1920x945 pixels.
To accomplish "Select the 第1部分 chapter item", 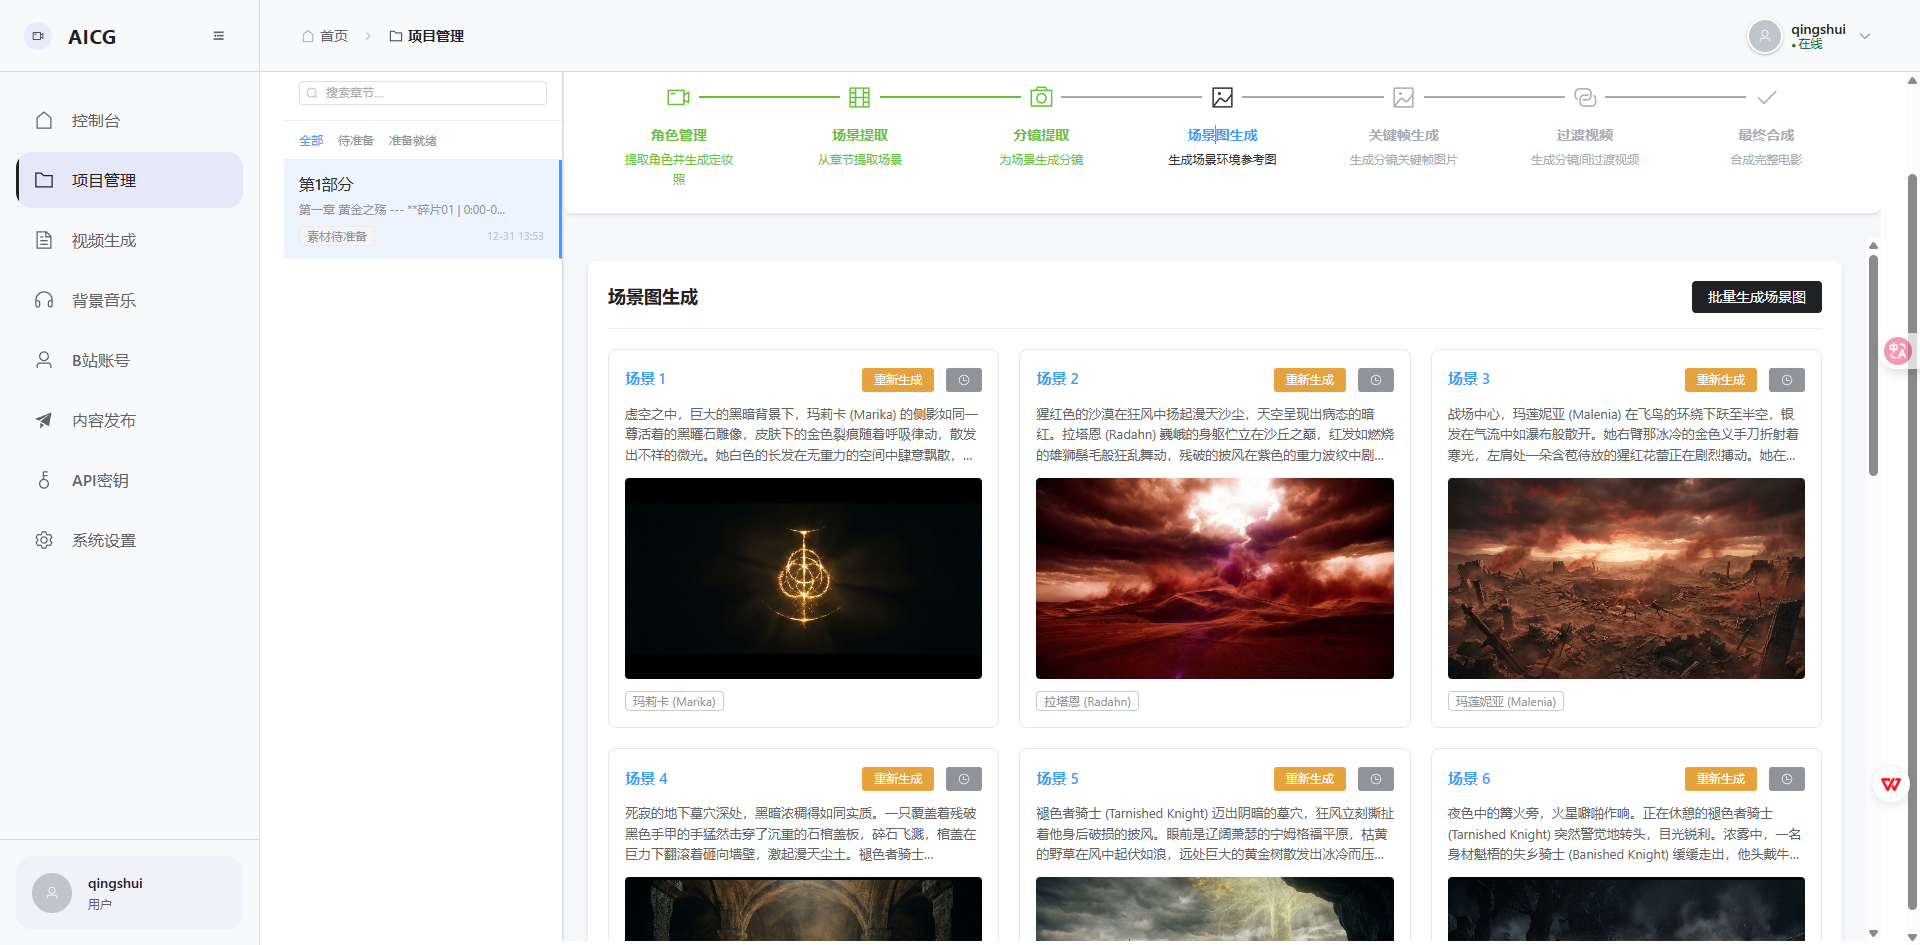I will (x=422, y=209).
